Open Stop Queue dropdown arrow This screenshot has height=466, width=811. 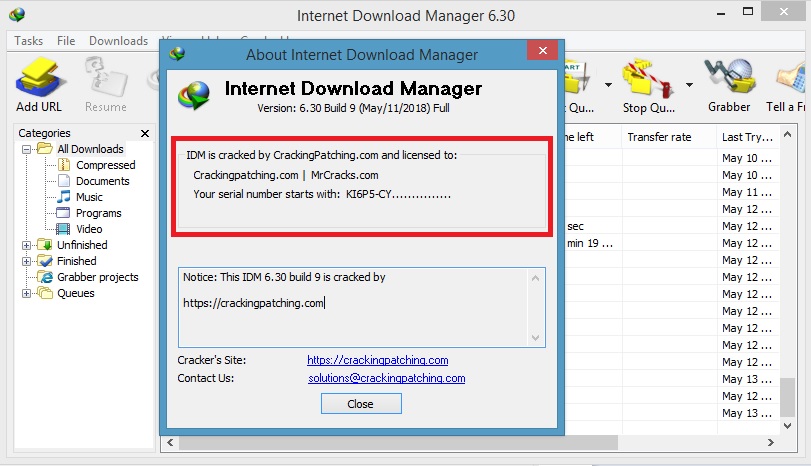point(689,84)
